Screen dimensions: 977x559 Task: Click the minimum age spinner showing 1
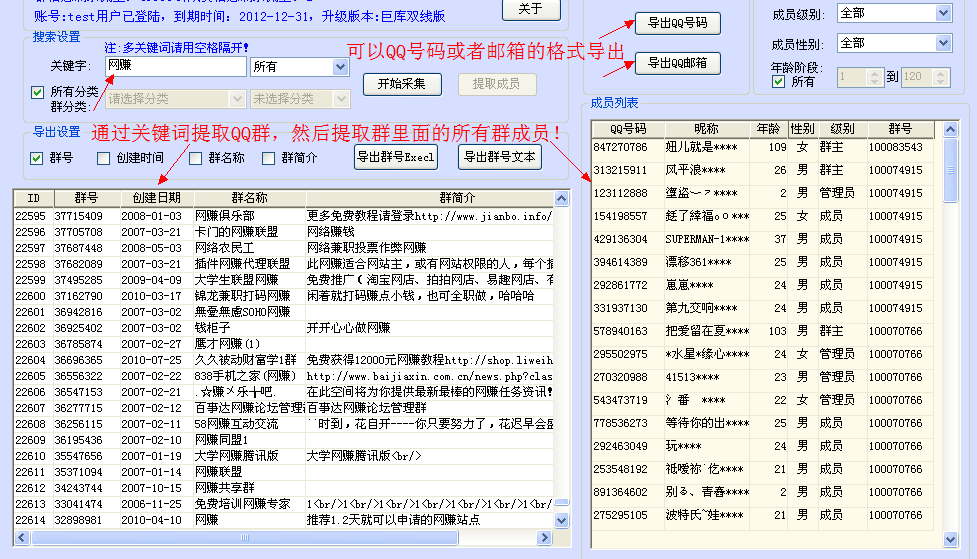pos(860,77)
